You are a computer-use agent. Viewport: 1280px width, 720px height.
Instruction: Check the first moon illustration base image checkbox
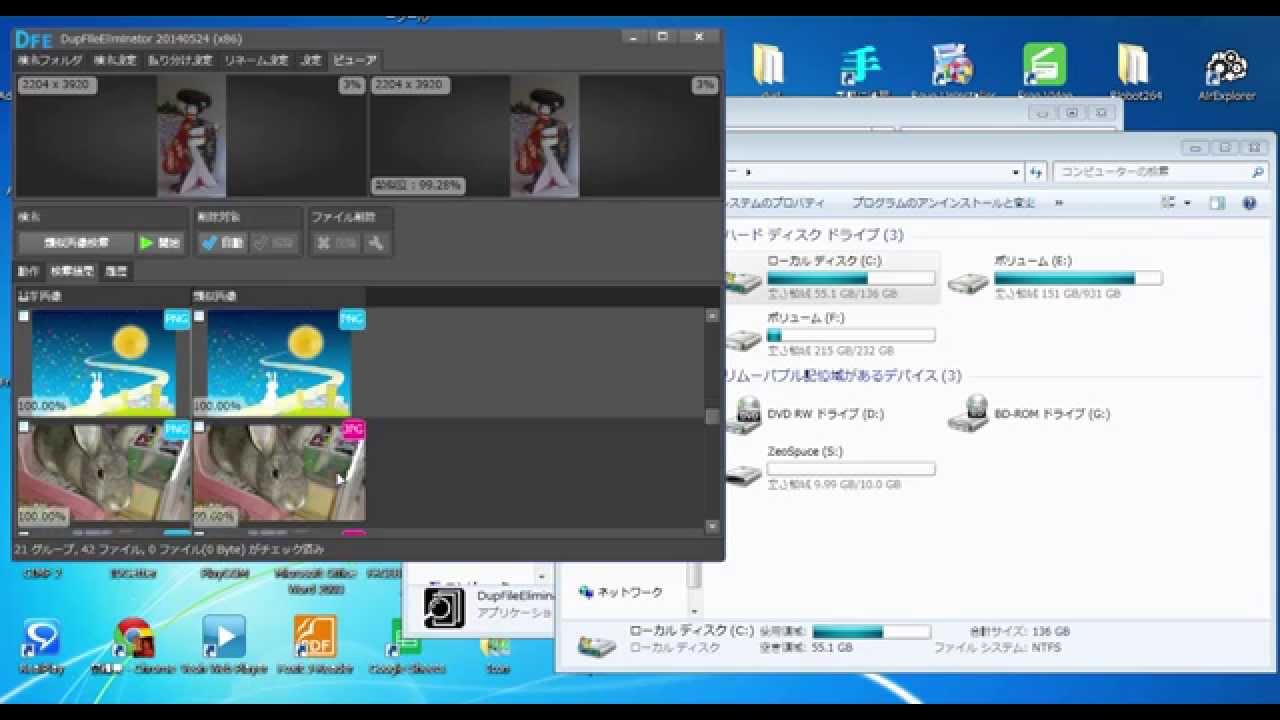(x=24, y=316)
